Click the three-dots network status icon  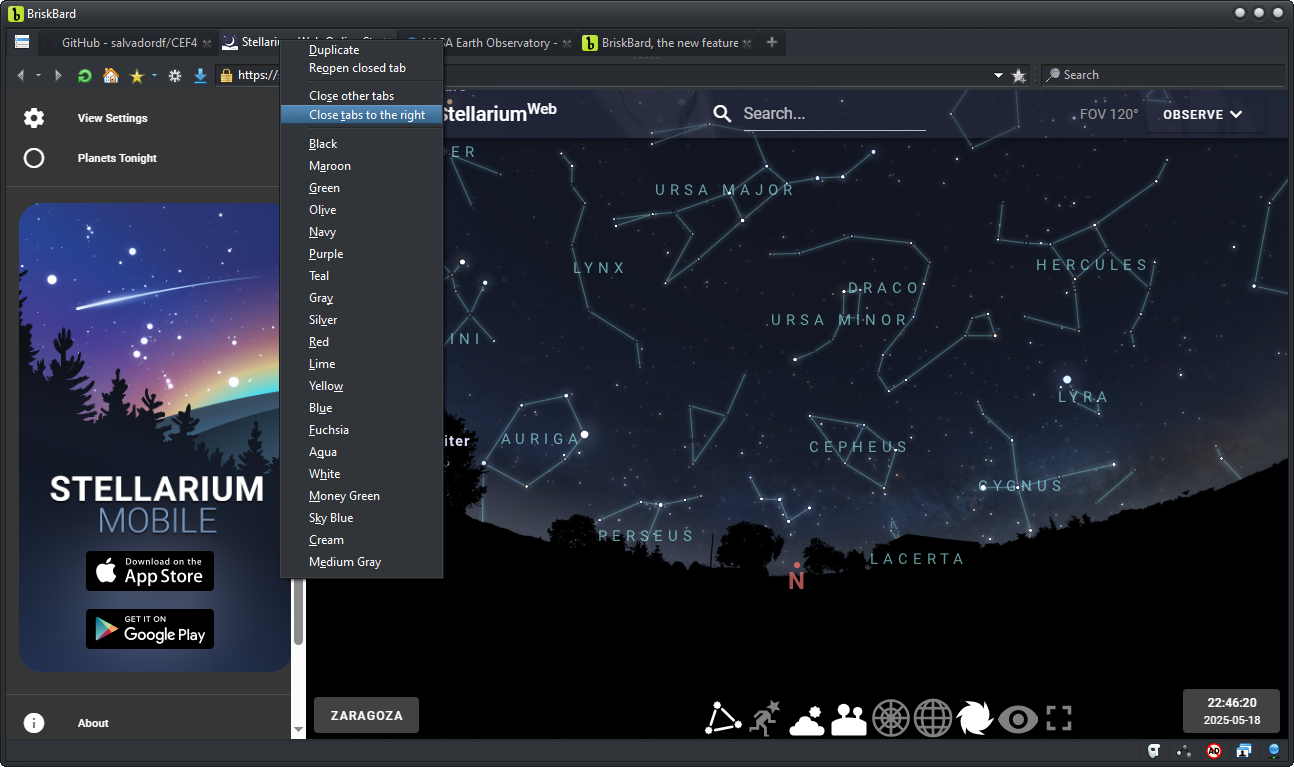pyautogui.click(x=1184, y=750)
